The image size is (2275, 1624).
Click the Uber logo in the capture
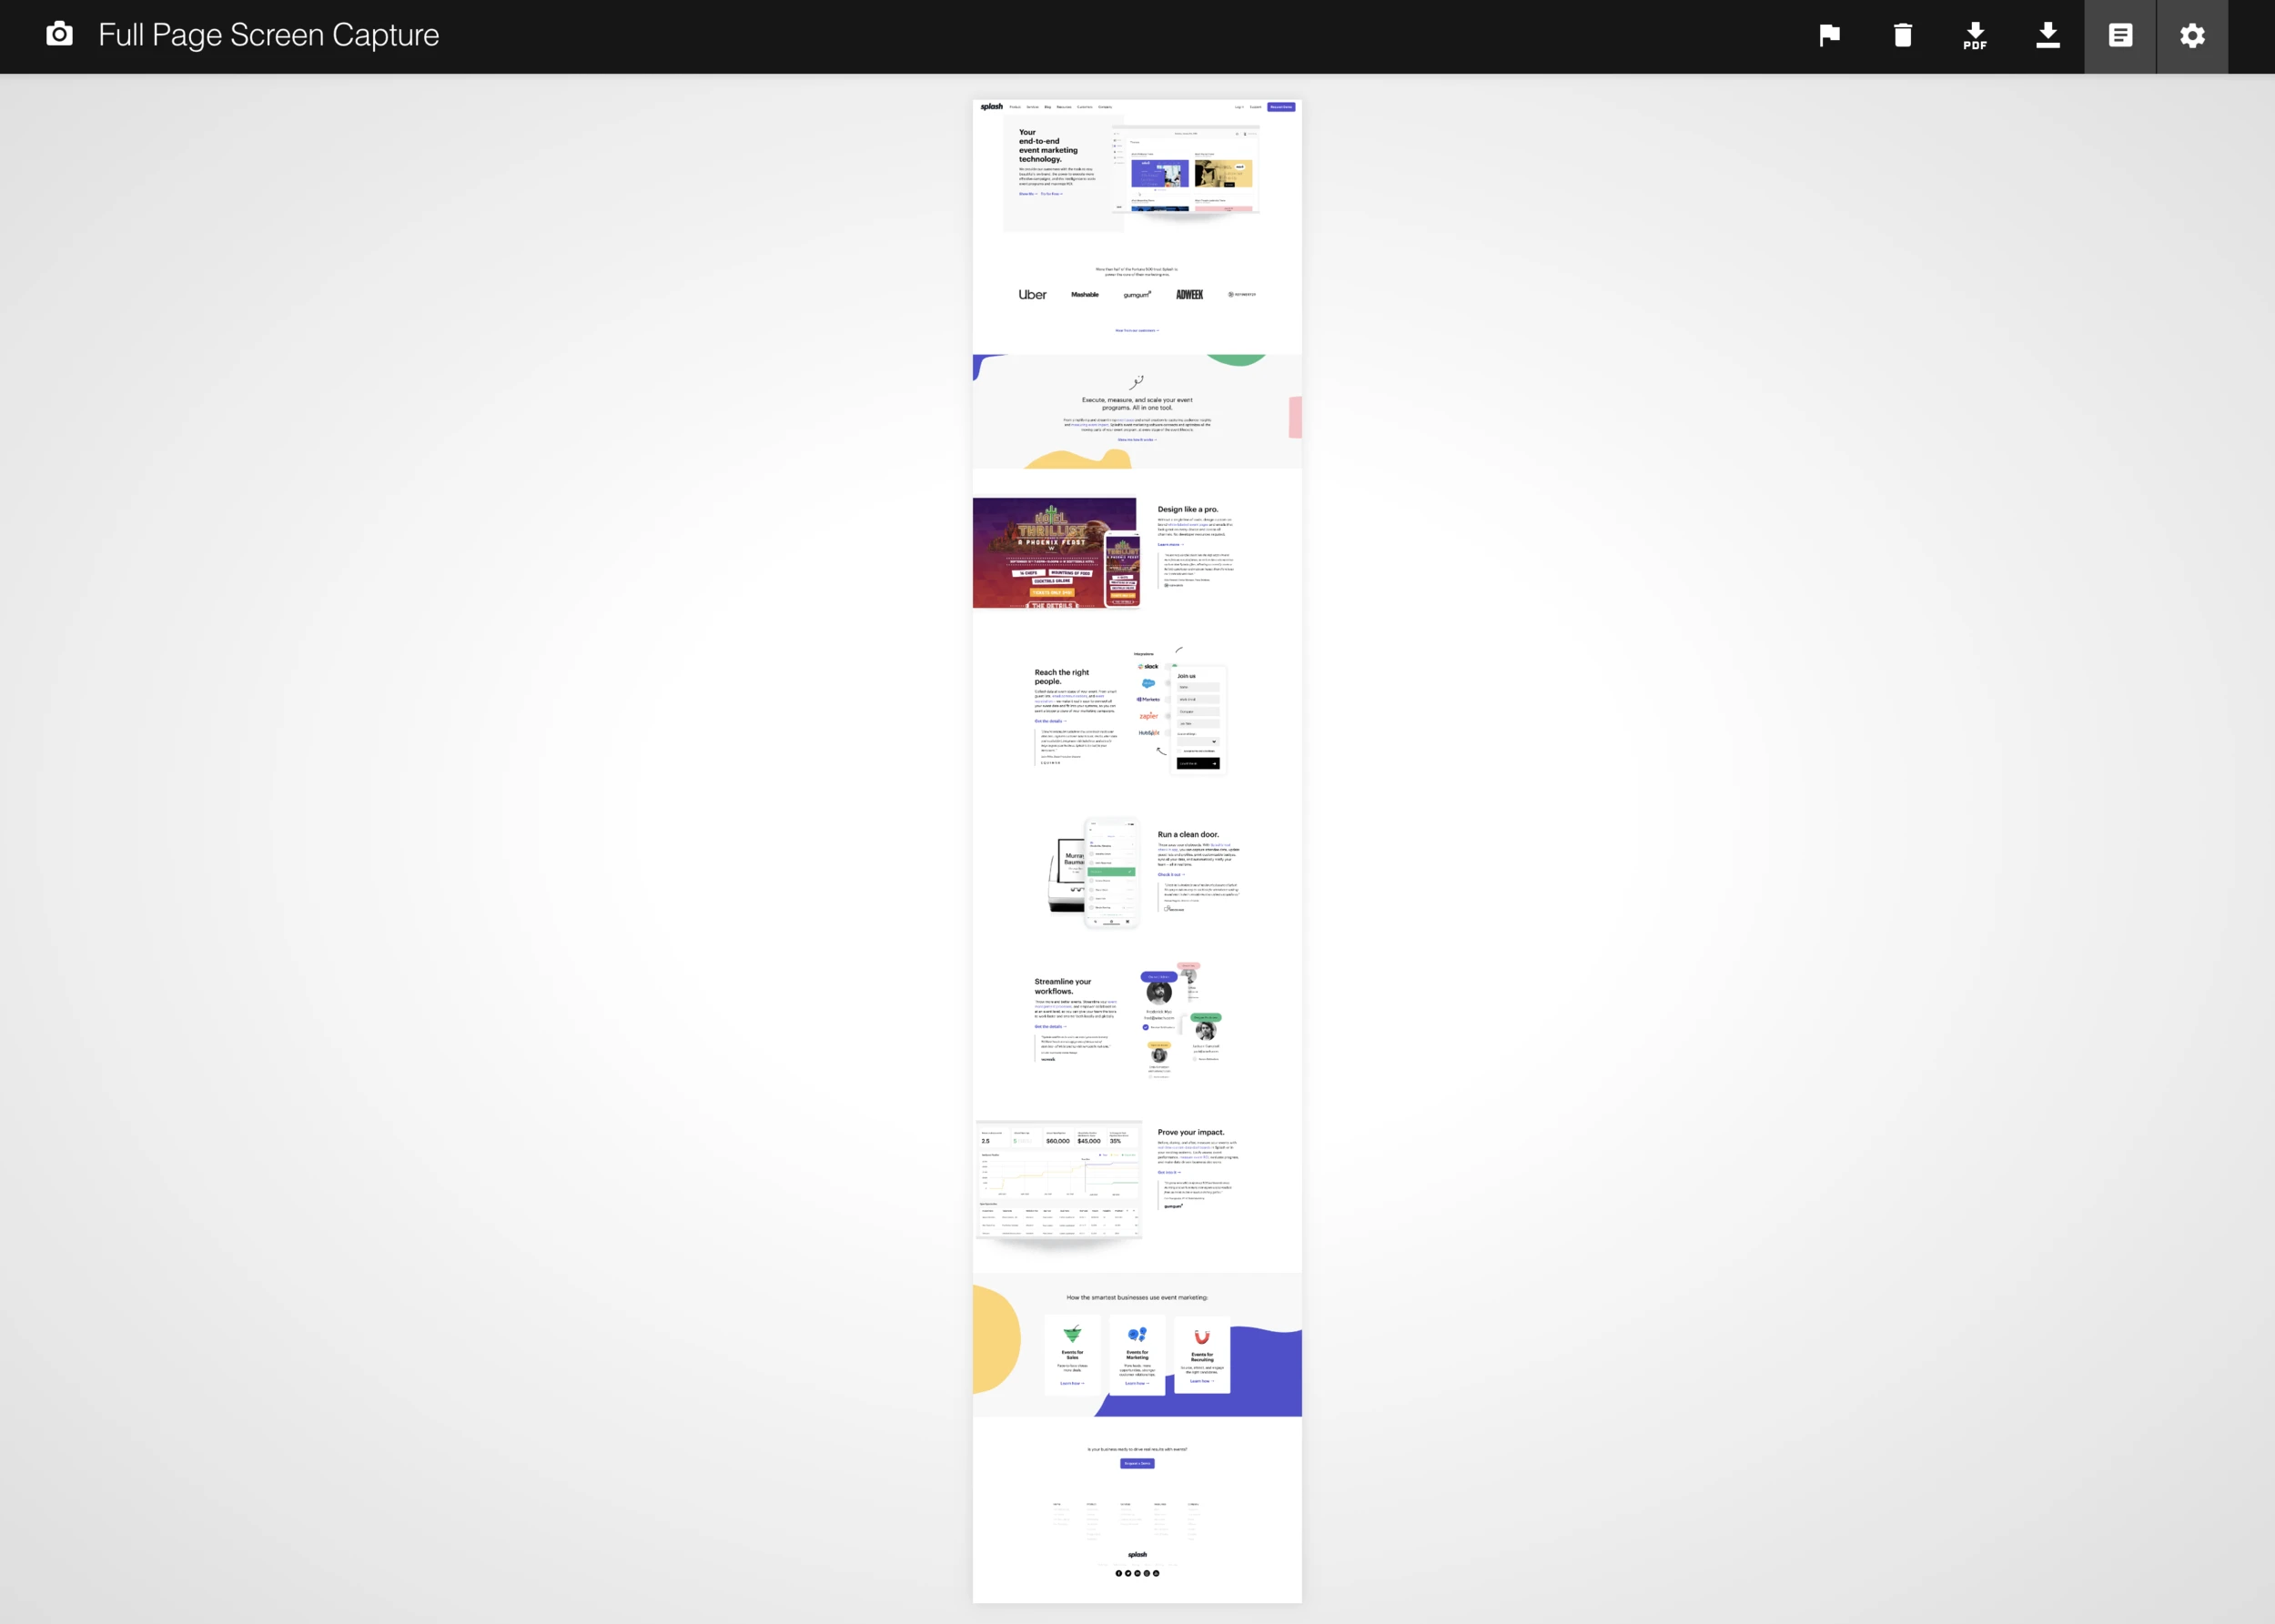[1032, 295]
